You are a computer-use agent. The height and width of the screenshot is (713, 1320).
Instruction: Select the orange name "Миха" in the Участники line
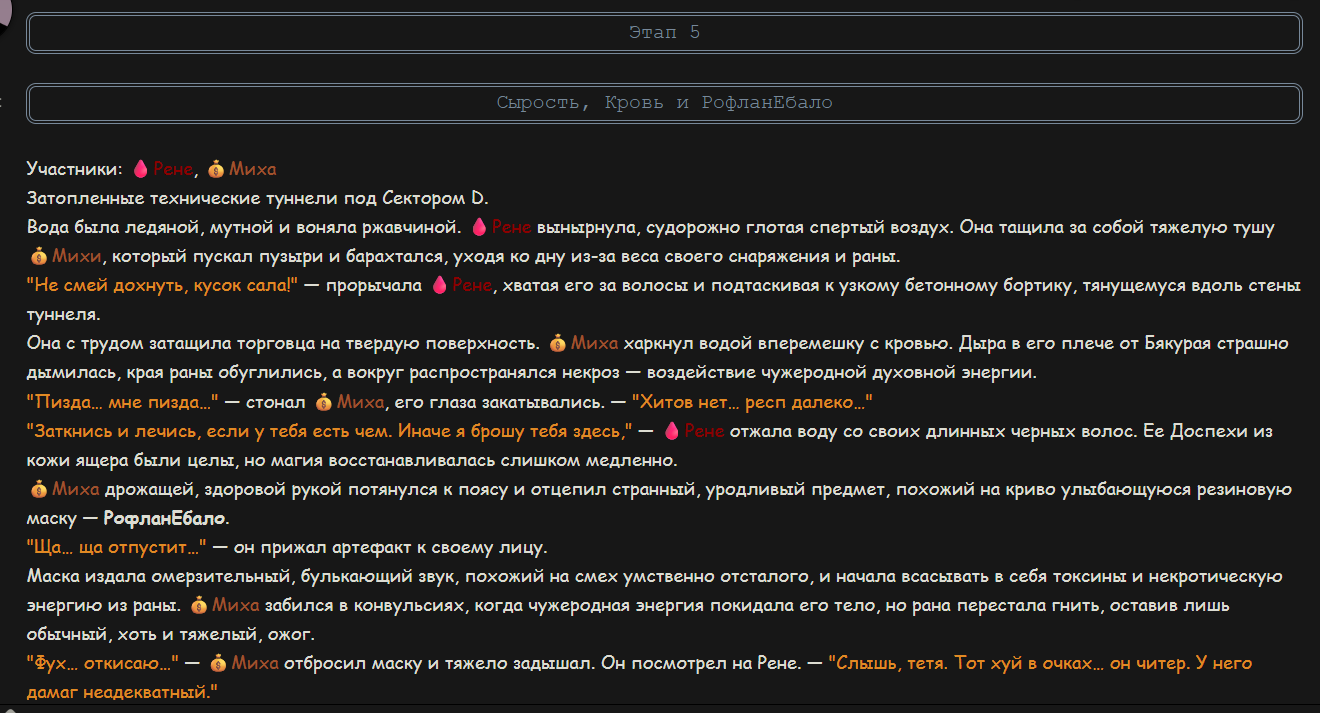tap(251, 169)
